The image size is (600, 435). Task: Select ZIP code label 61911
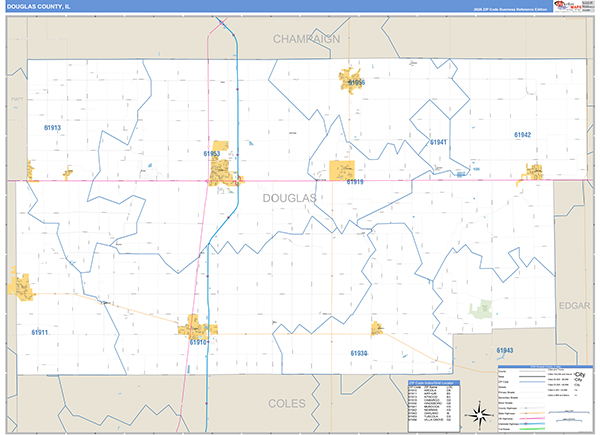pos(40,332)
